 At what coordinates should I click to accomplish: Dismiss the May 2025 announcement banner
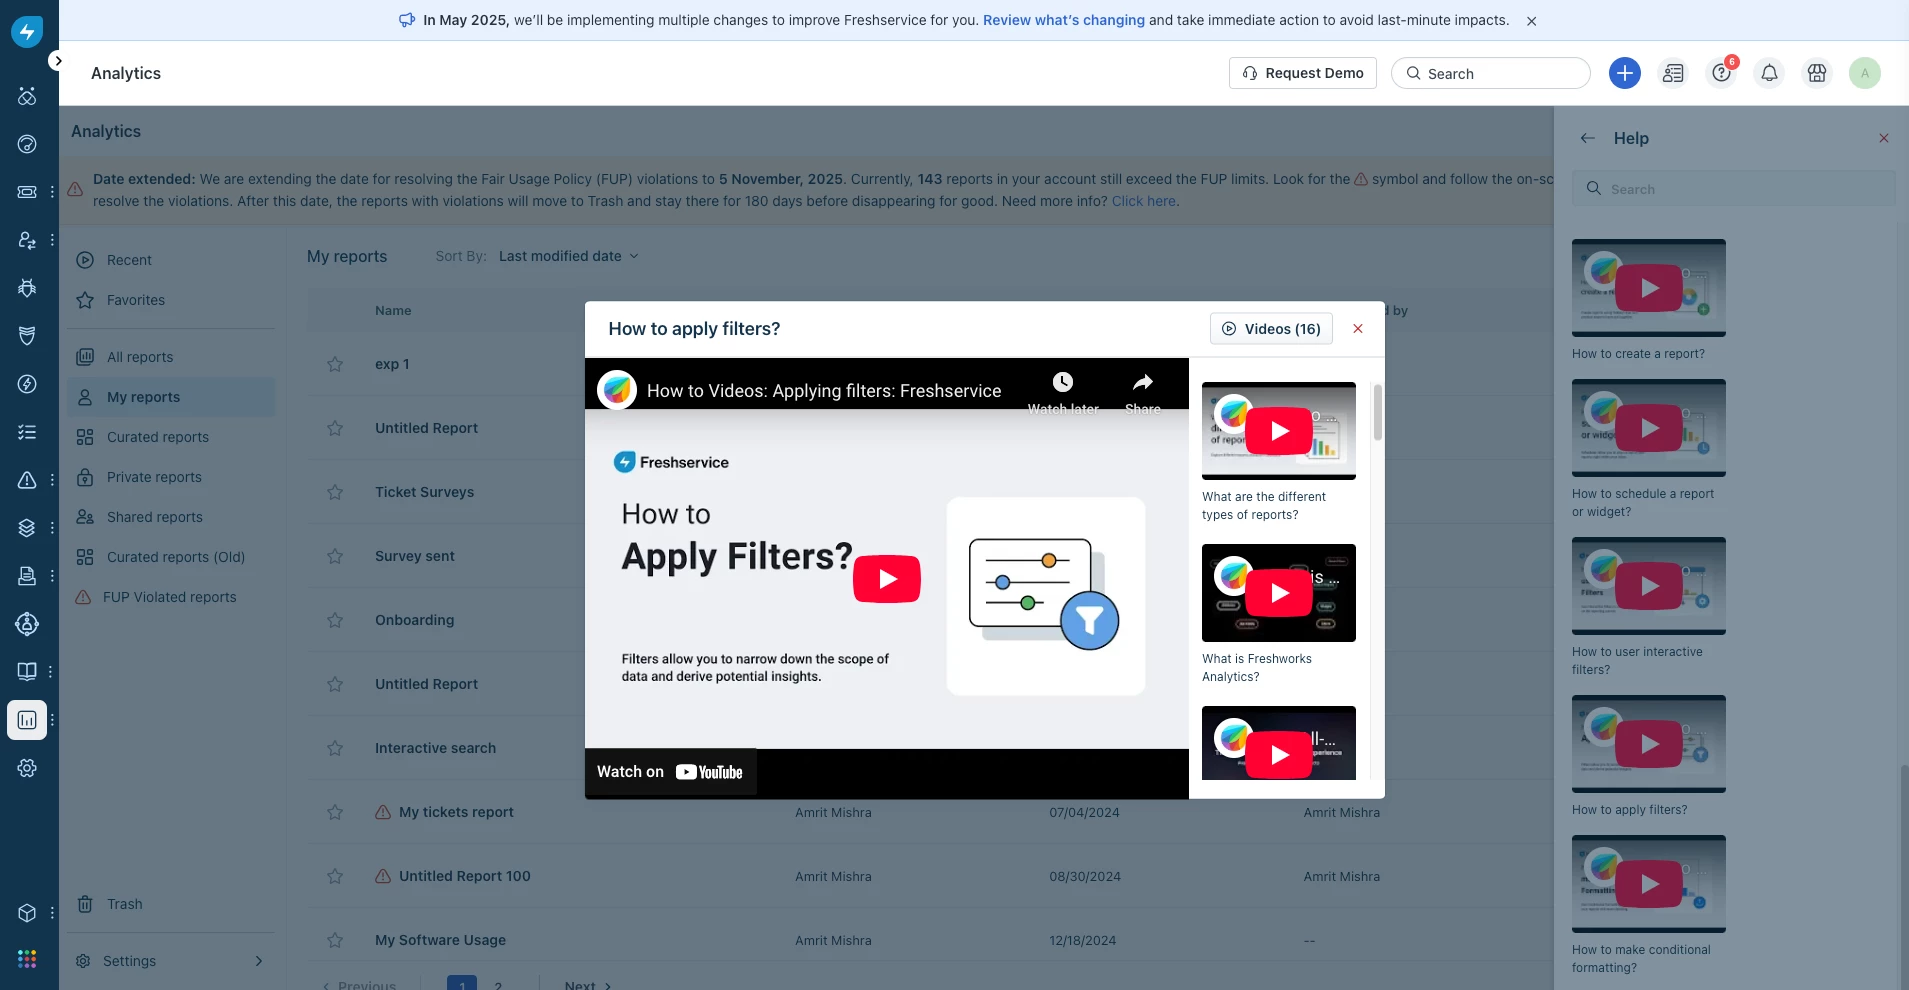tap(1531, 21)
